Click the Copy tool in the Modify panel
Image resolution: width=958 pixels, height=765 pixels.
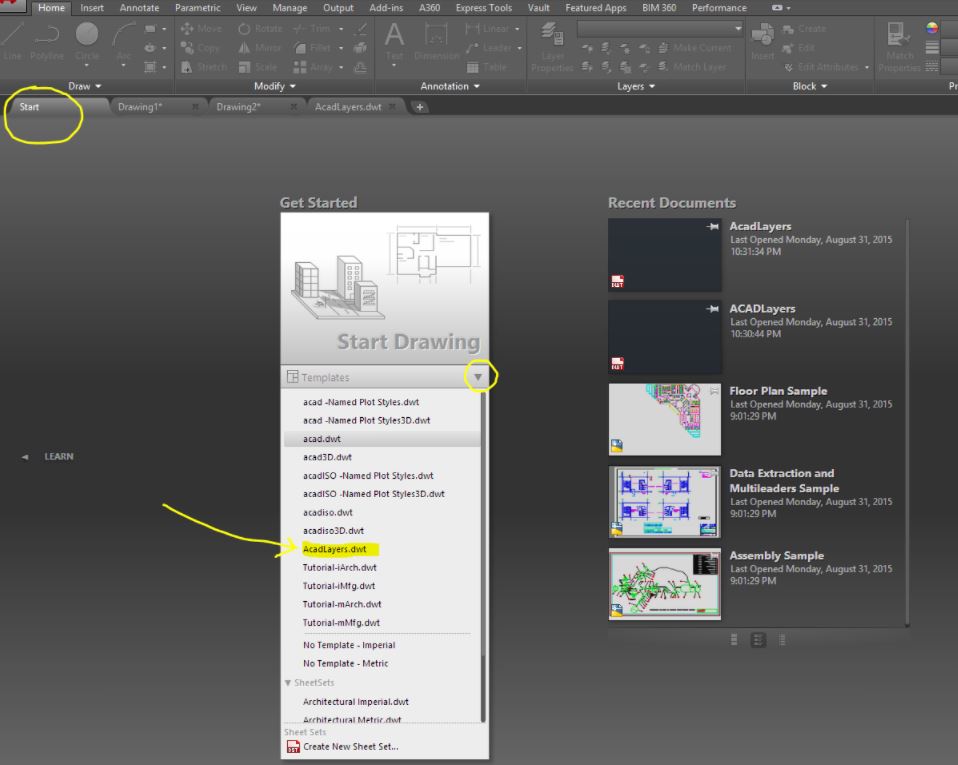(x=200, y=48)
